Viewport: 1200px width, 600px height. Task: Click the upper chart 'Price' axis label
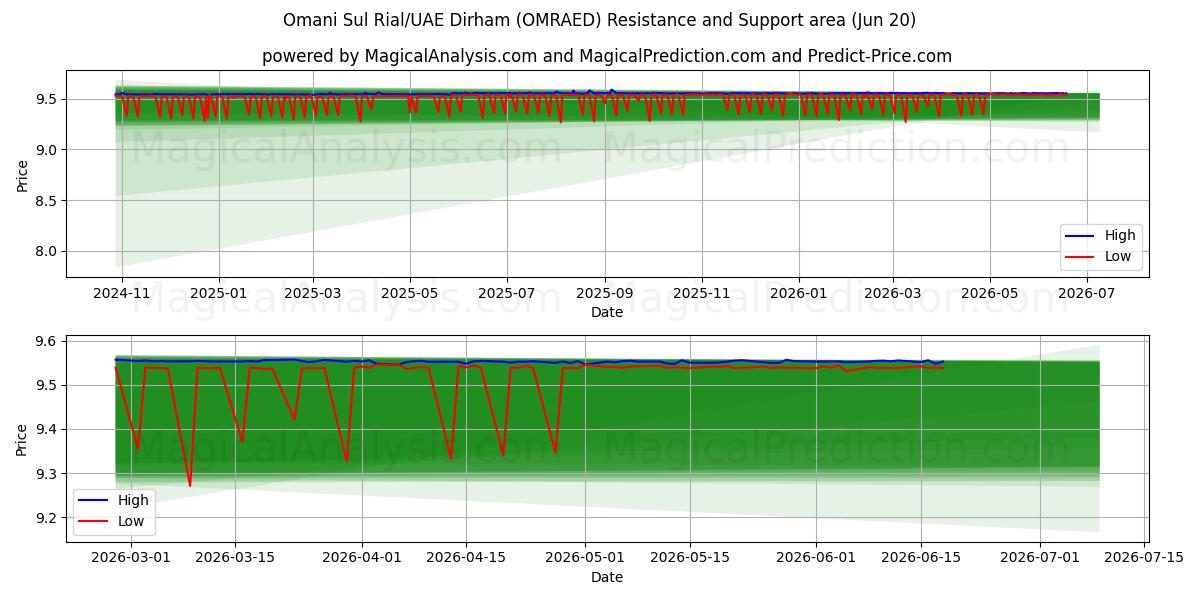coord(22,174)
